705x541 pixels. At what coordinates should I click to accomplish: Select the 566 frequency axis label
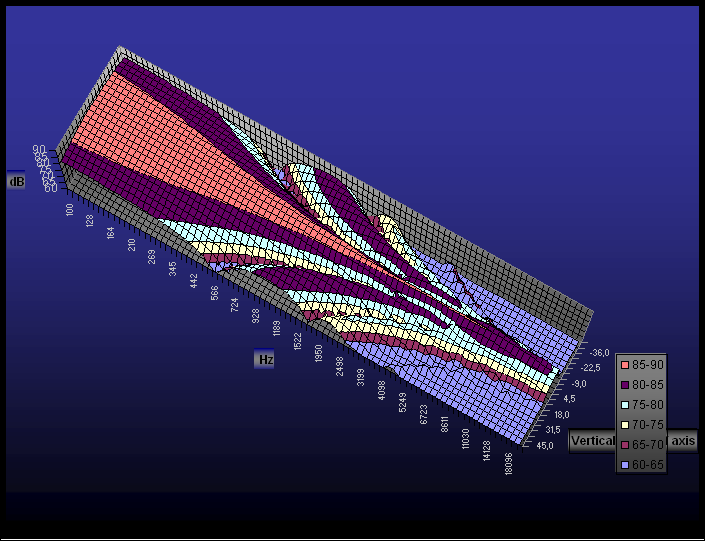214,293
